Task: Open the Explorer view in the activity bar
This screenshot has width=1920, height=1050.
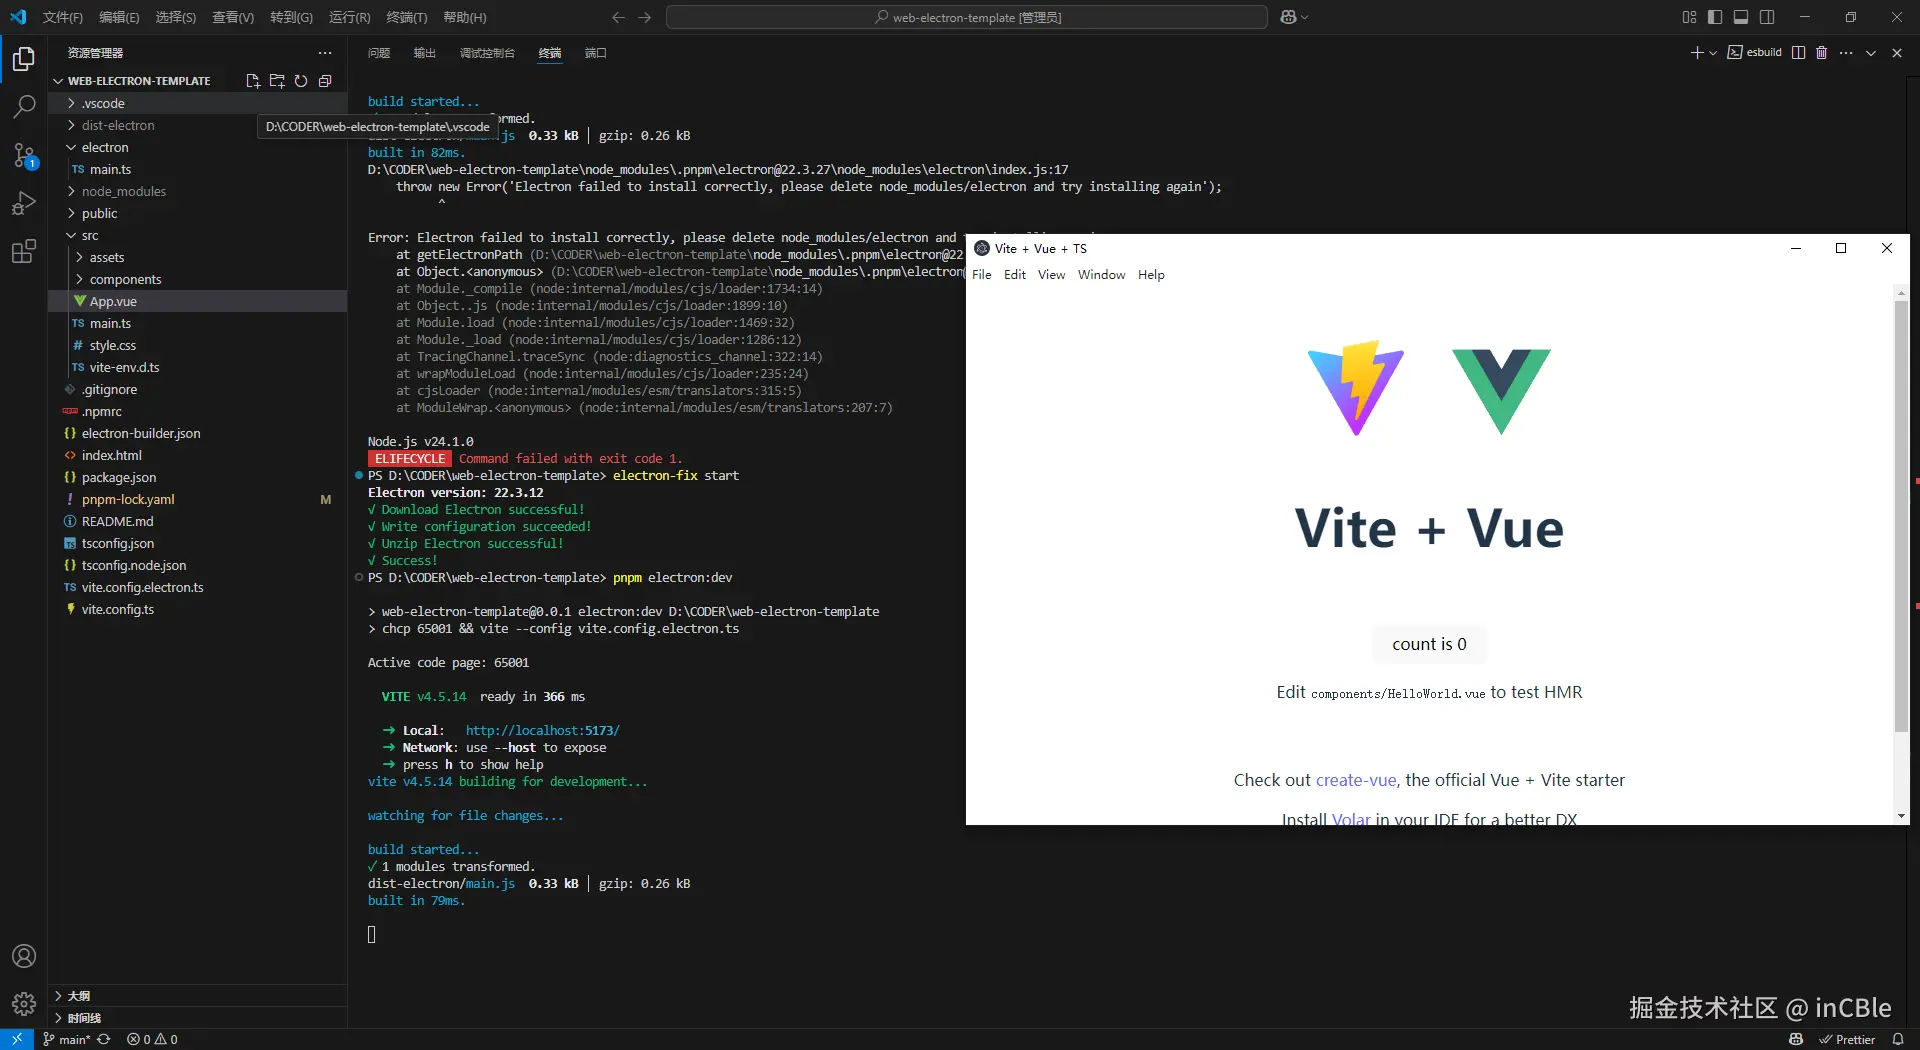Action: [24, 59]
